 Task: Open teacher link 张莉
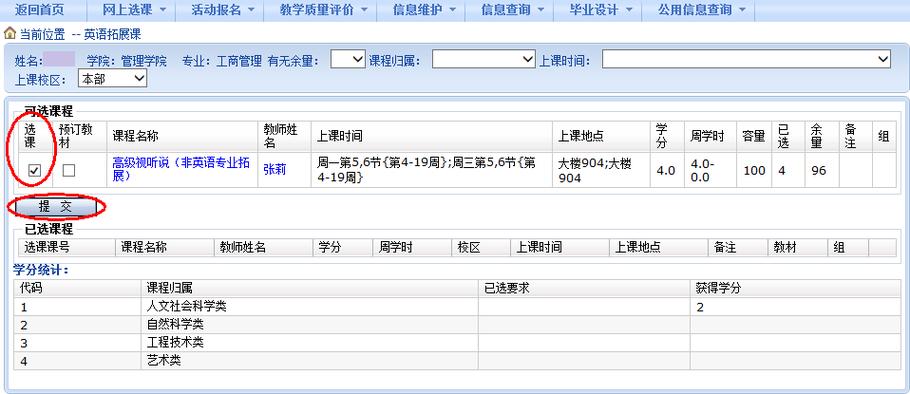click(275, 170)
